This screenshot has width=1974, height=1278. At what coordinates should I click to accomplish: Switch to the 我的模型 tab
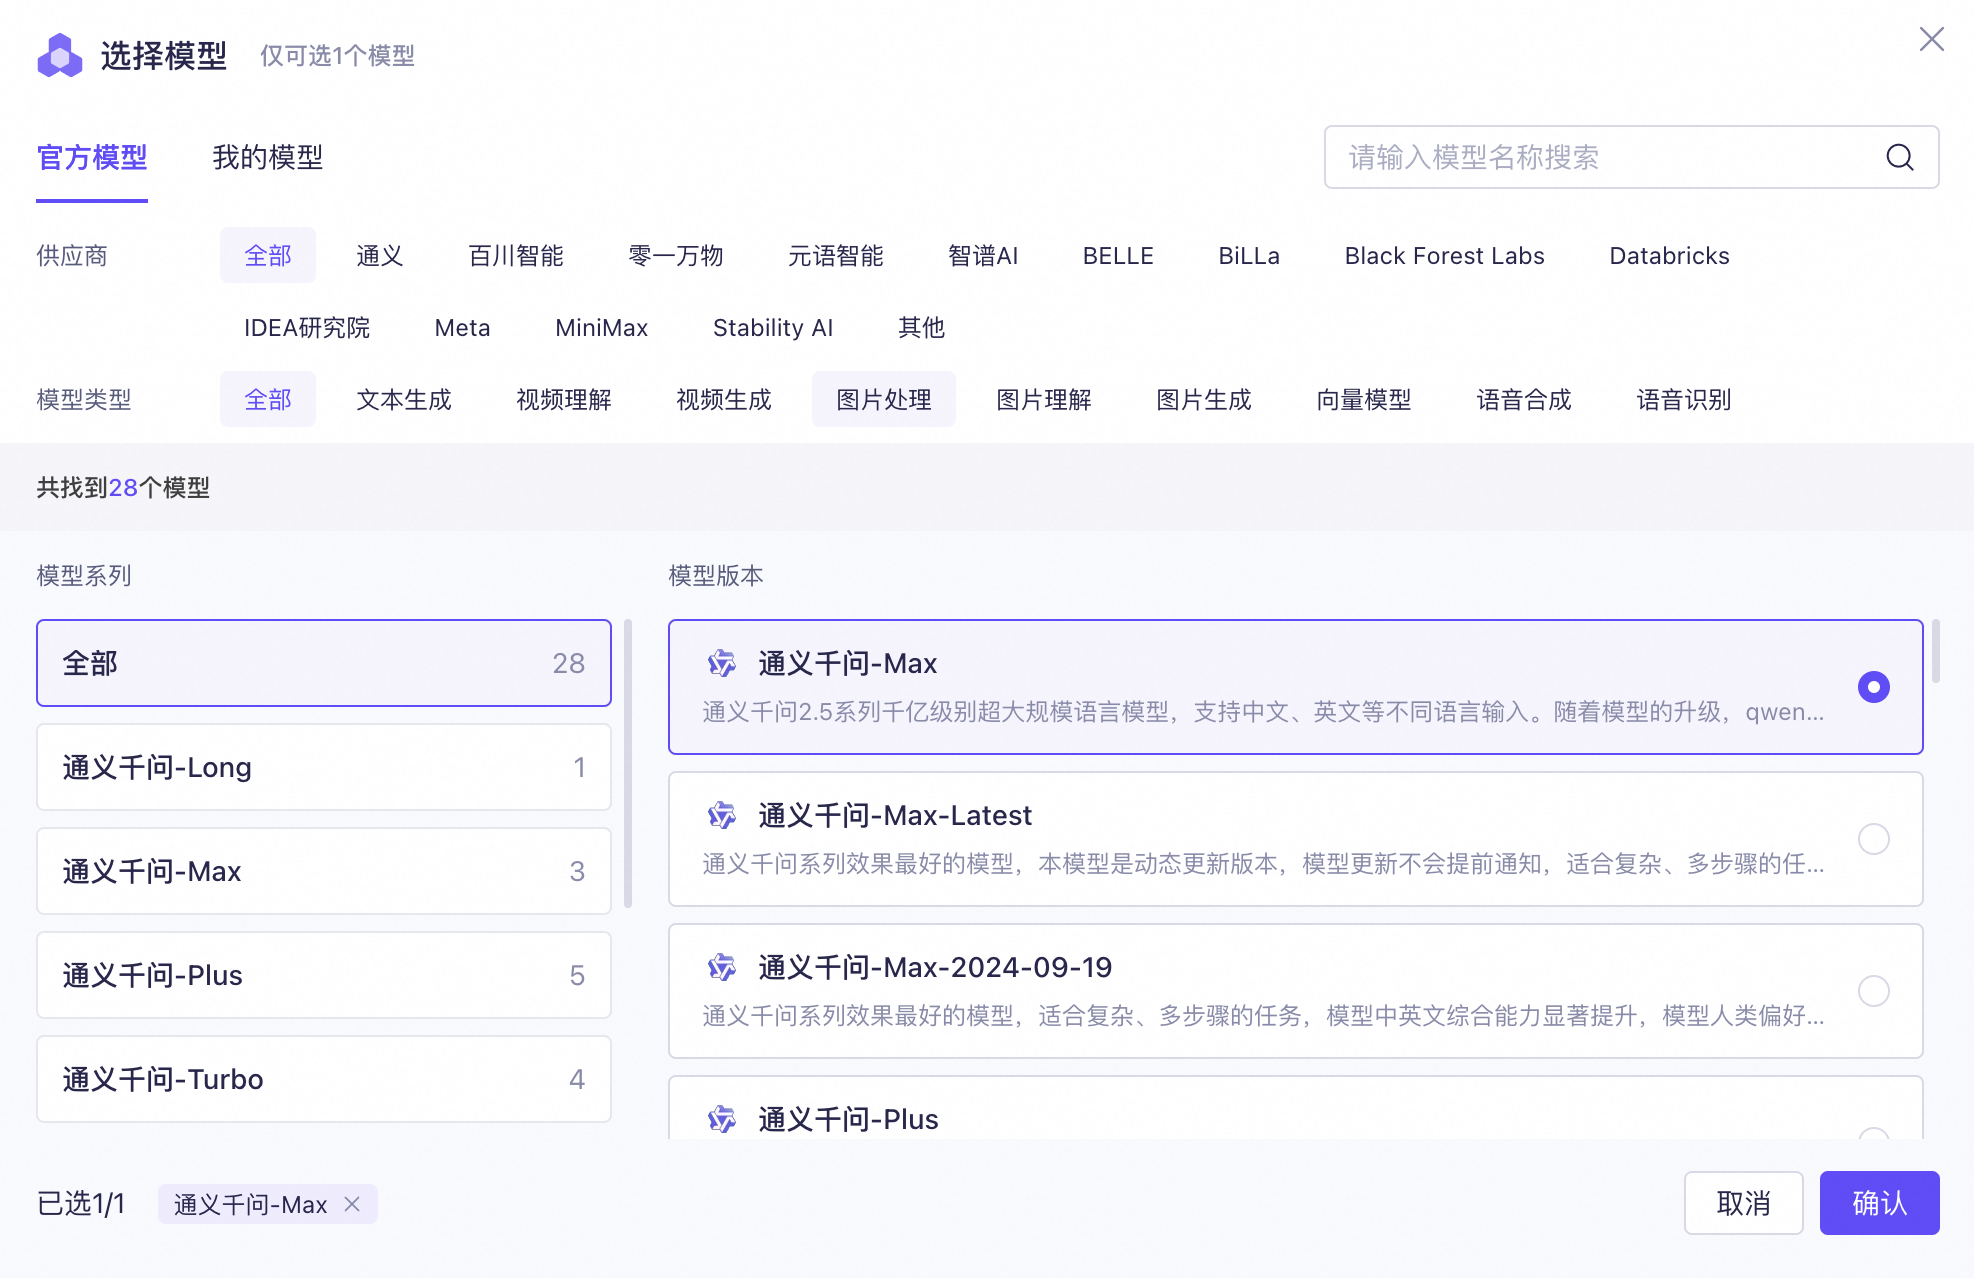(268, 157)
